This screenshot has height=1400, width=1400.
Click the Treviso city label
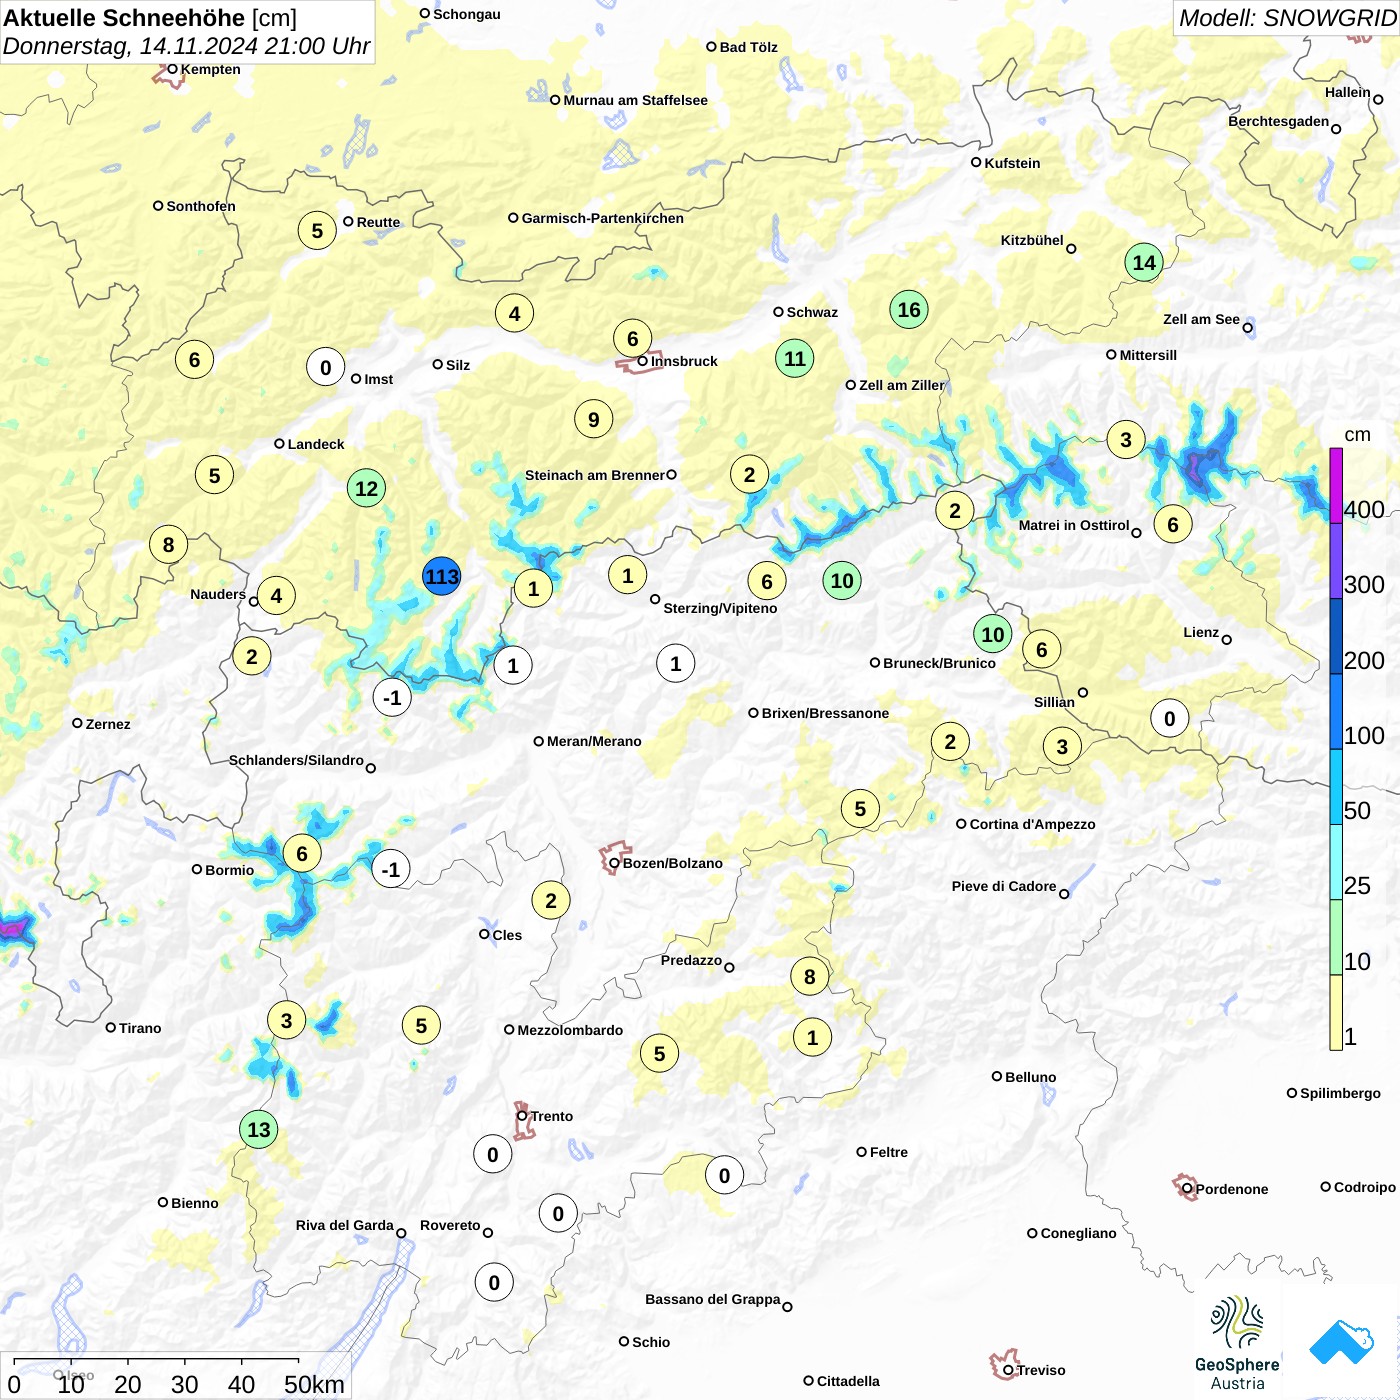point(1041,1370)
